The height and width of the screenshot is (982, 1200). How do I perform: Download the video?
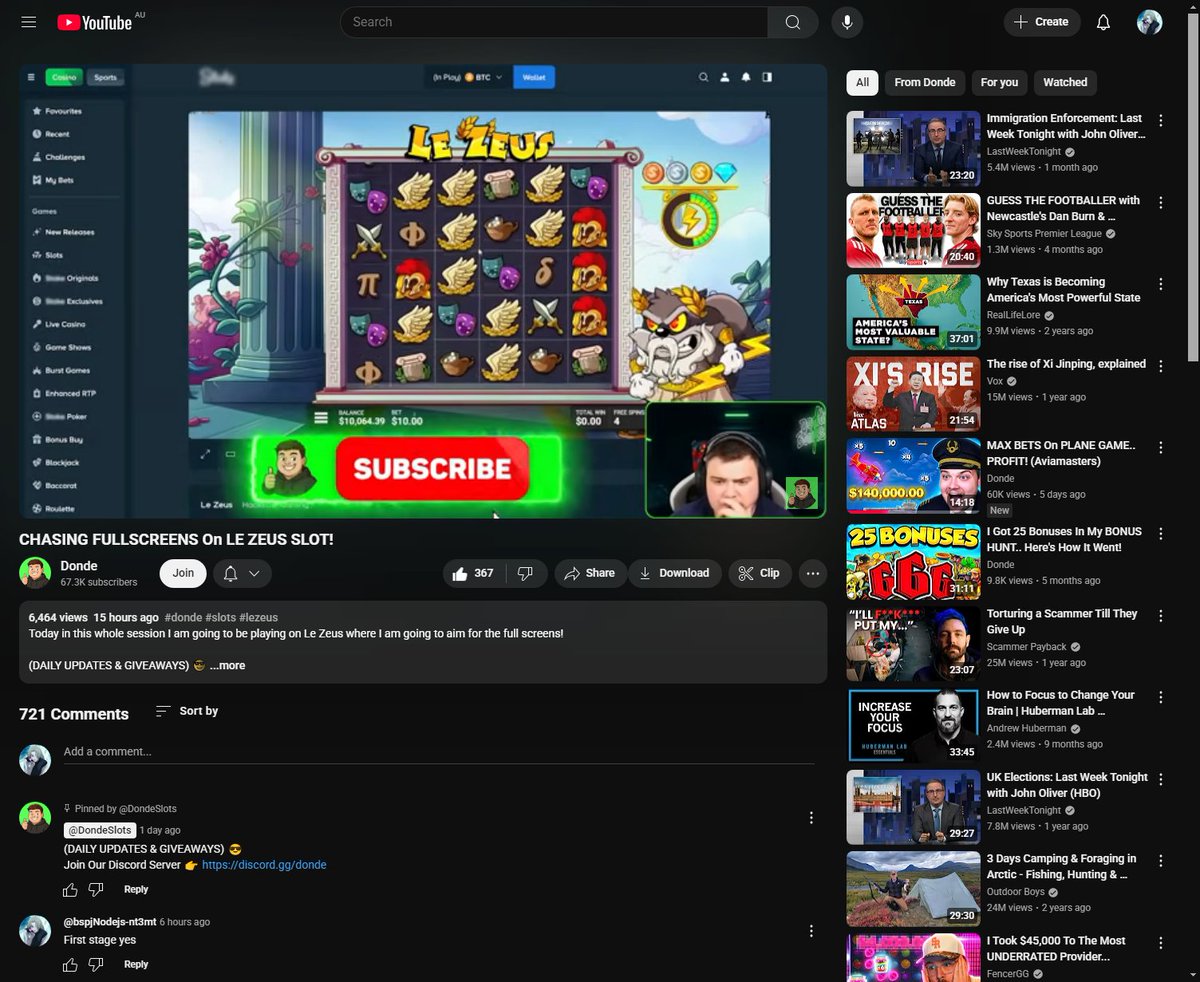point(675,573)
